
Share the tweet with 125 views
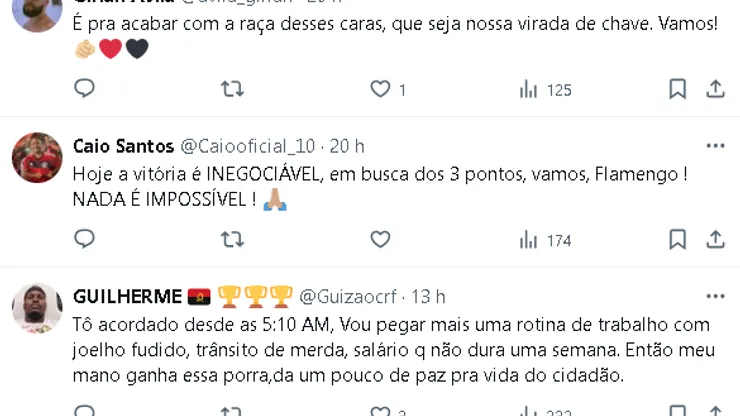715,89
